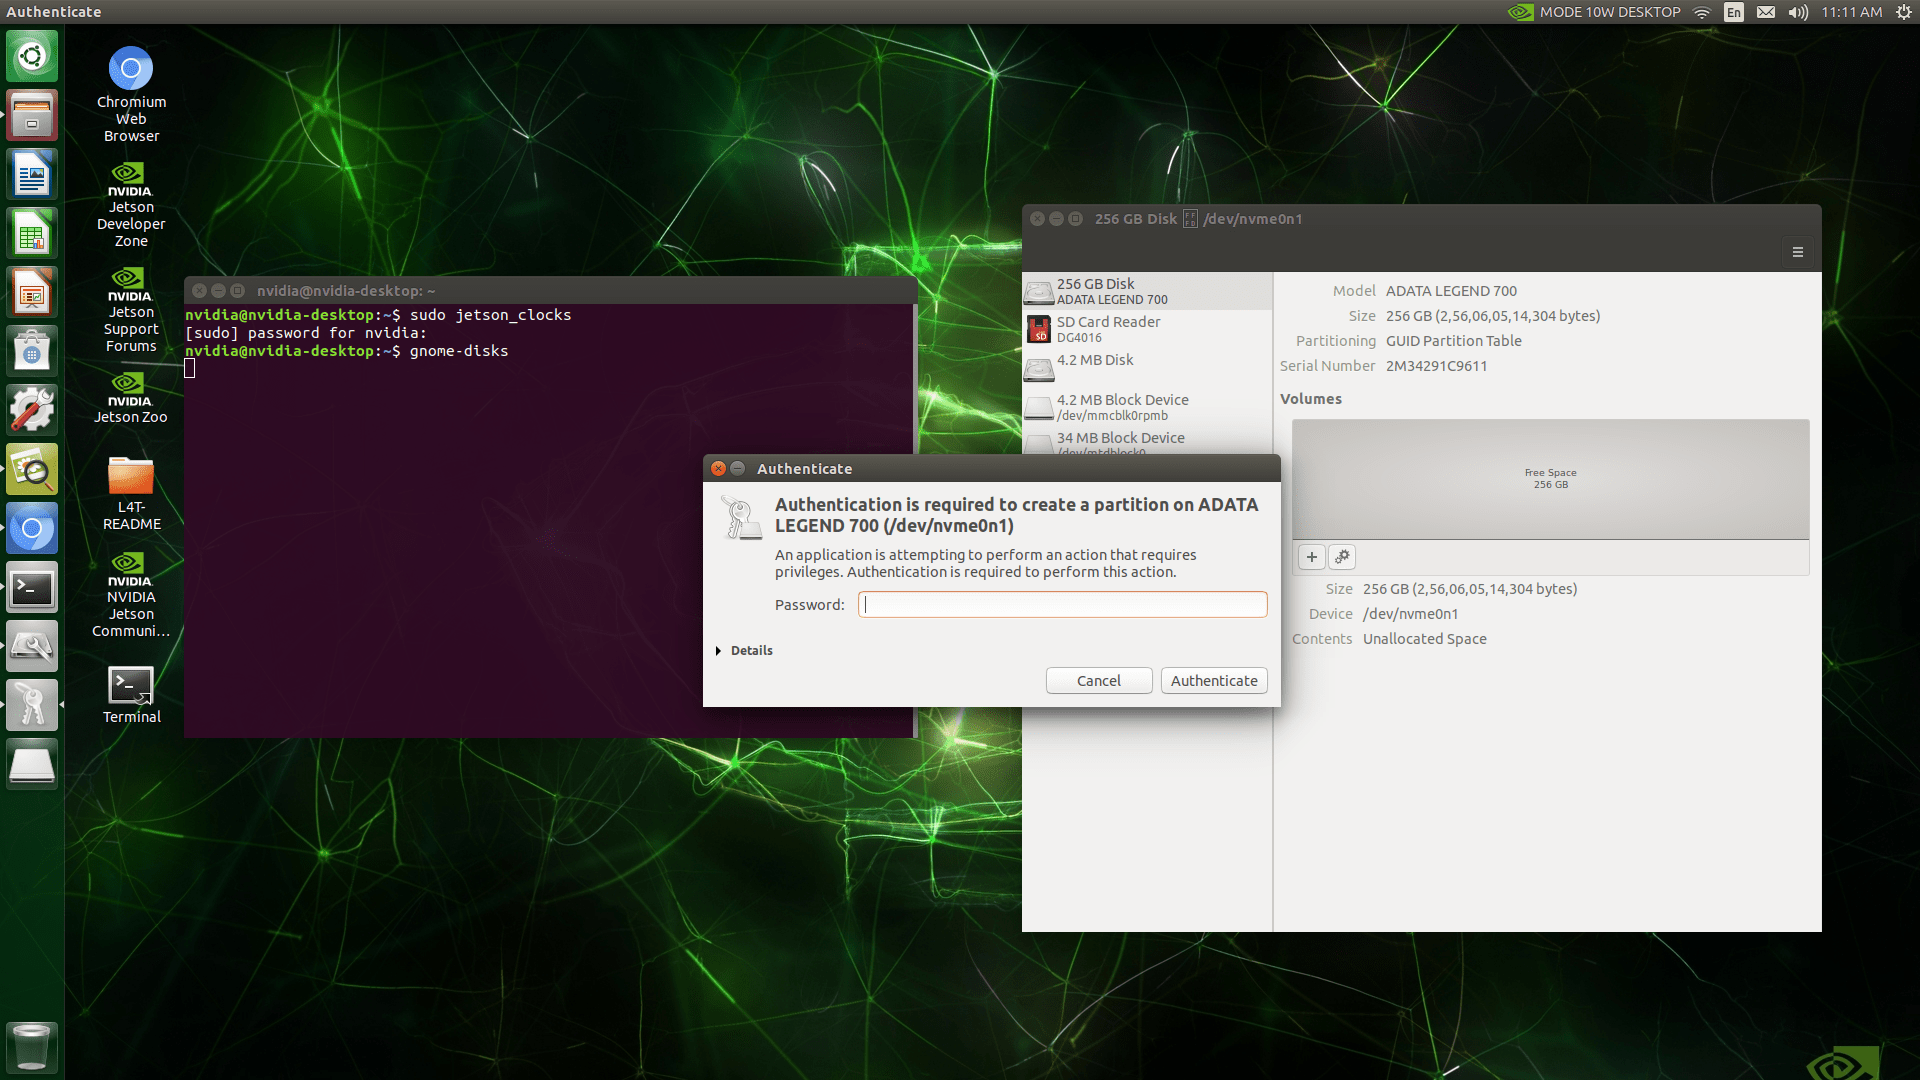Open the volume sound indicator
The width and height of the screenshot is (1920, 1080).
coord(1798,12)
